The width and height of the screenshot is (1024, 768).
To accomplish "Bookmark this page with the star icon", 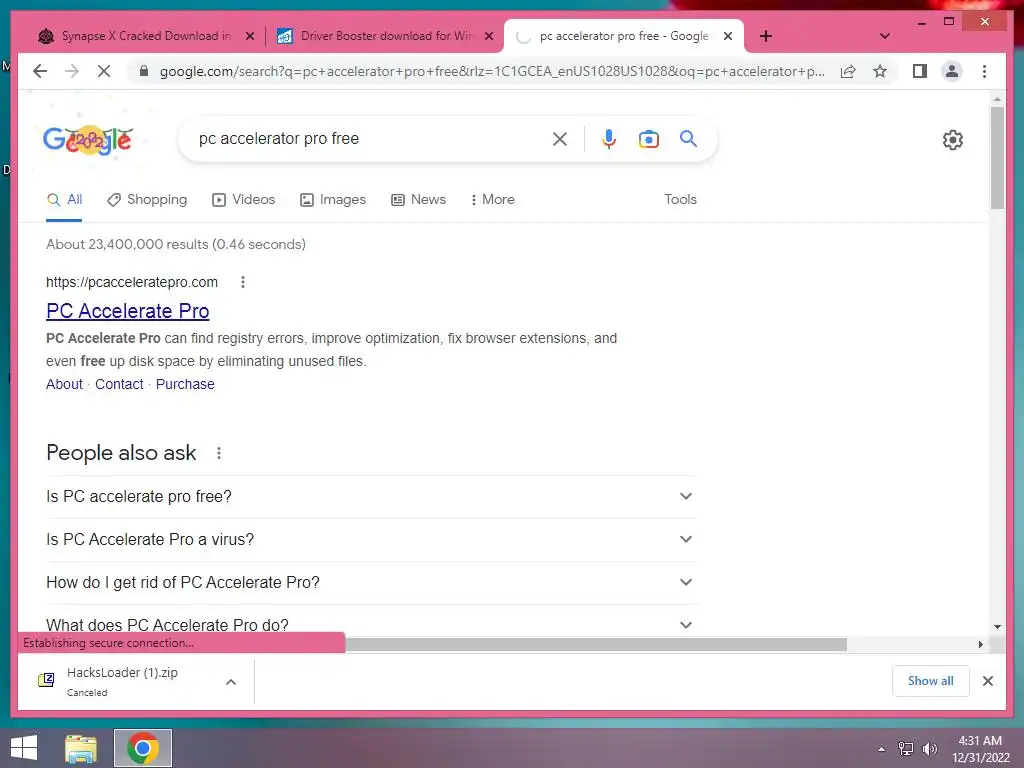I will pos(880,71).
